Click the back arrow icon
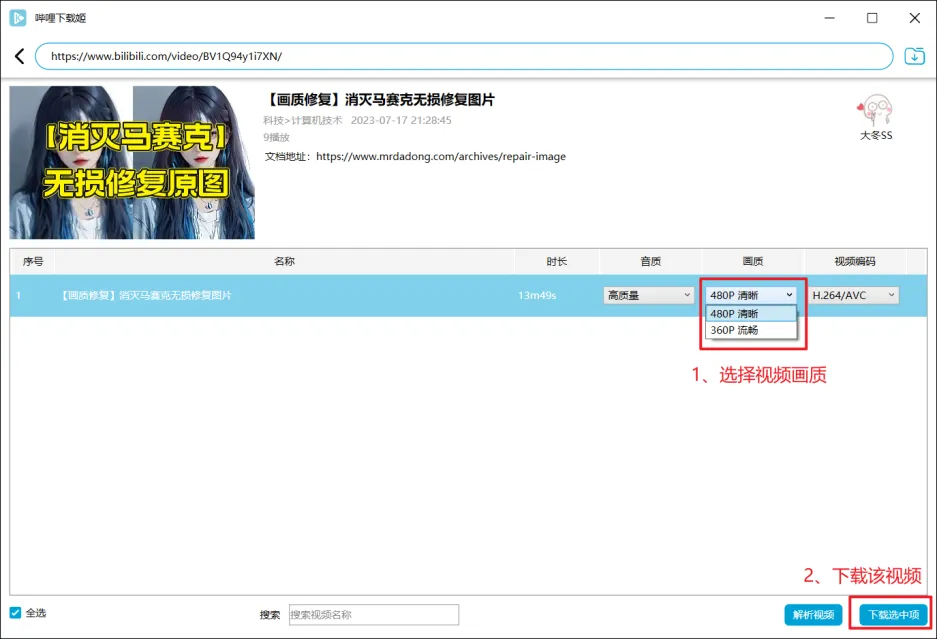The width and height of the screenshot is (937, 639). coord(19,57)
